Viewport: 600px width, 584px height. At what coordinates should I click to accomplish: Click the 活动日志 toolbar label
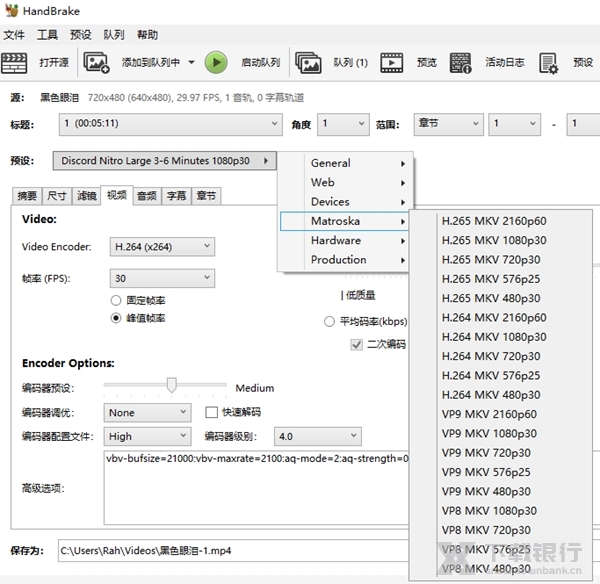point(505,62)
